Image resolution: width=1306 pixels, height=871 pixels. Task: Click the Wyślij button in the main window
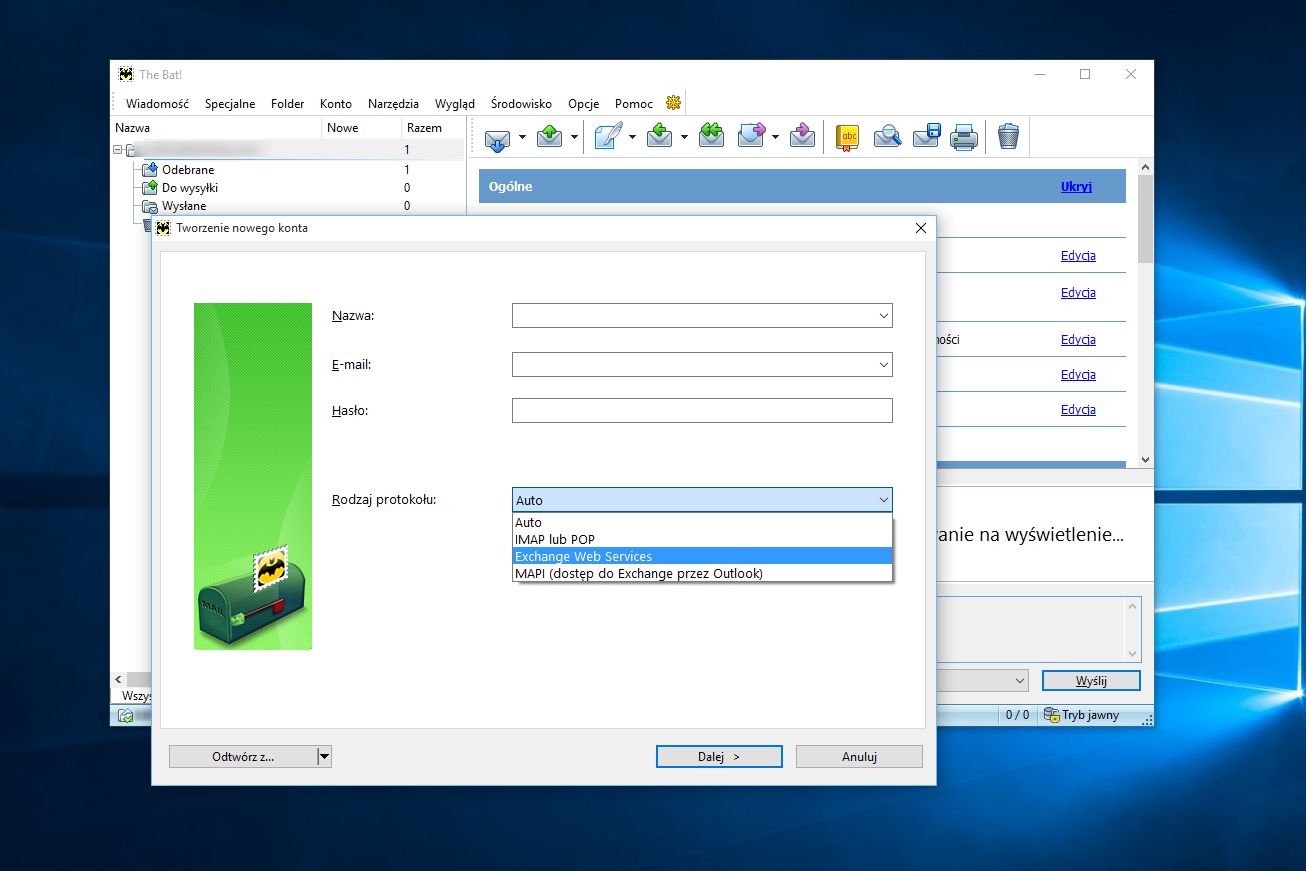(1091, 681)
